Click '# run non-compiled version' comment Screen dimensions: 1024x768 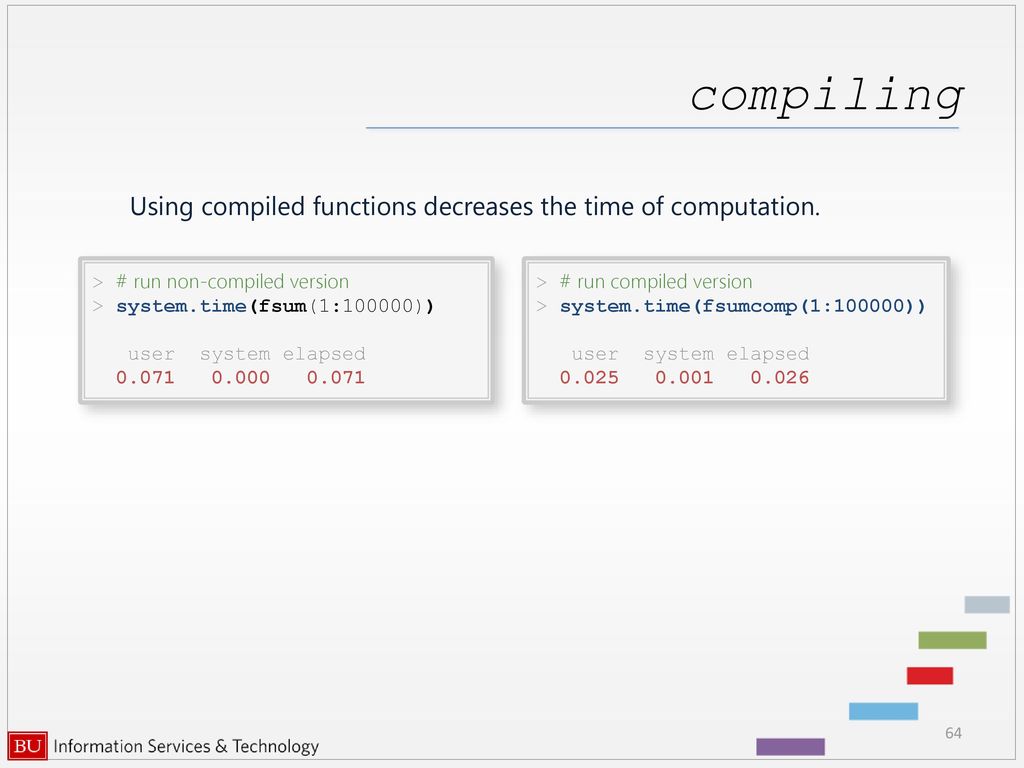tap(232, 281)
